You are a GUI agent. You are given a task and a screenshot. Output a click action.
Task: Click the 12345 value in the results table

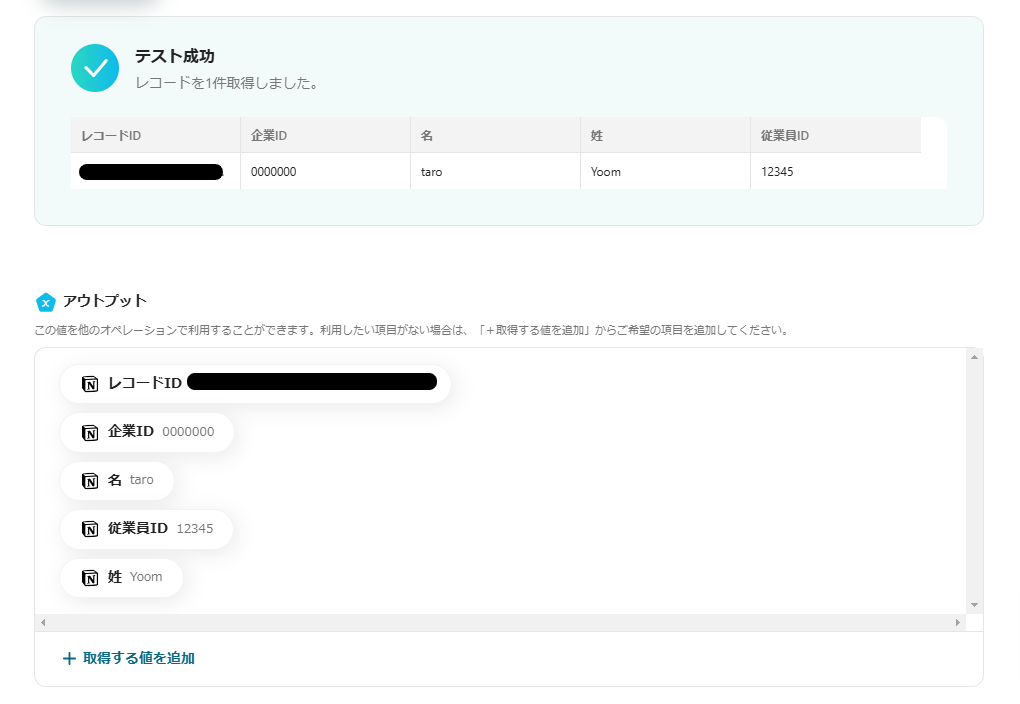778,171
